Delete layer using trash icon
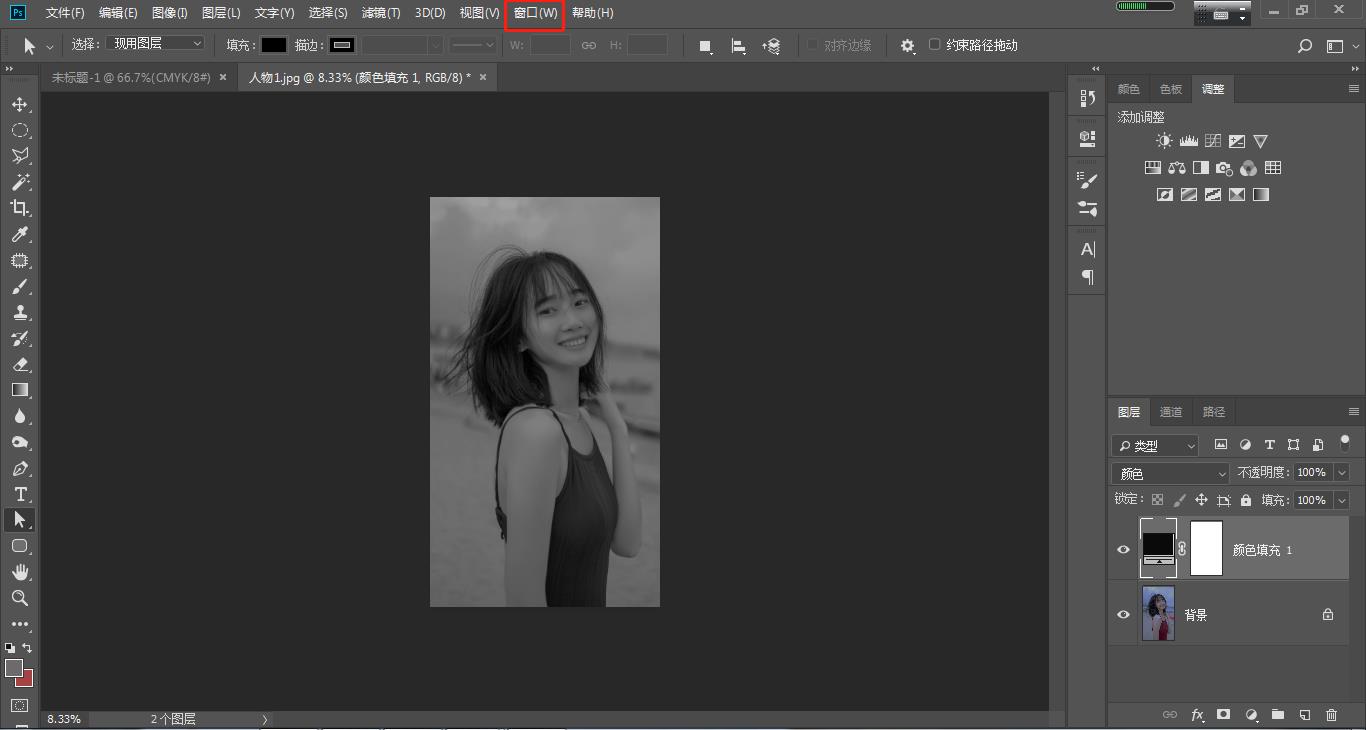 point(1331,715)
